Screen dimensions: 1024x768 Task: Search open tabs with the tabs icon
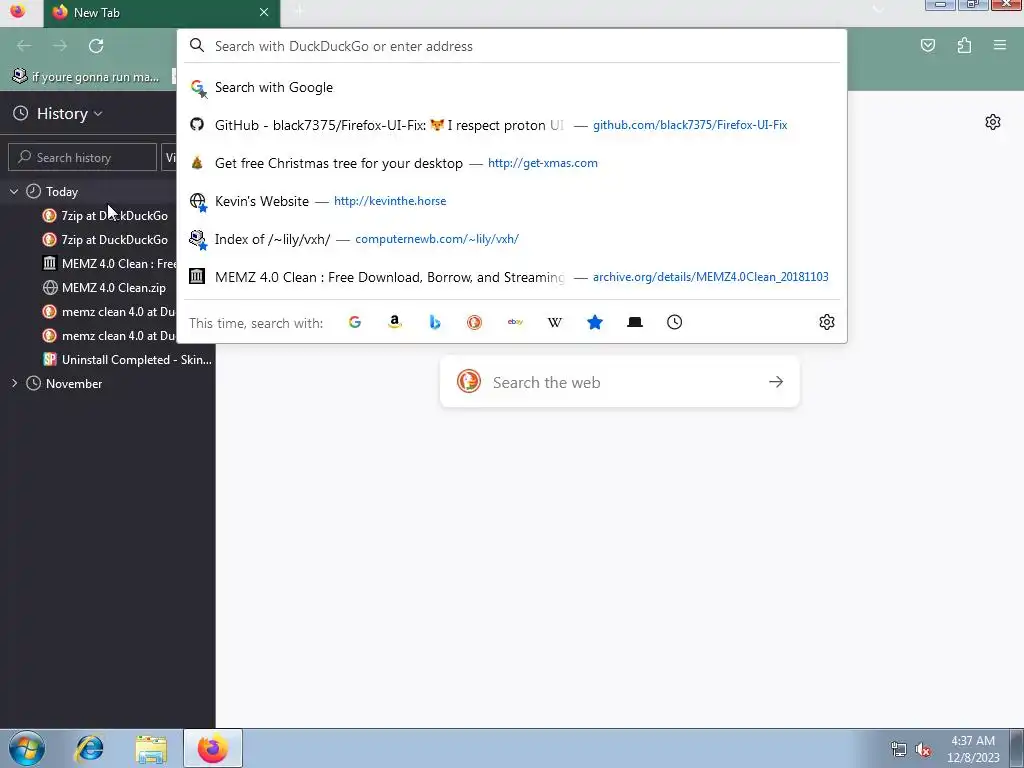635,322
